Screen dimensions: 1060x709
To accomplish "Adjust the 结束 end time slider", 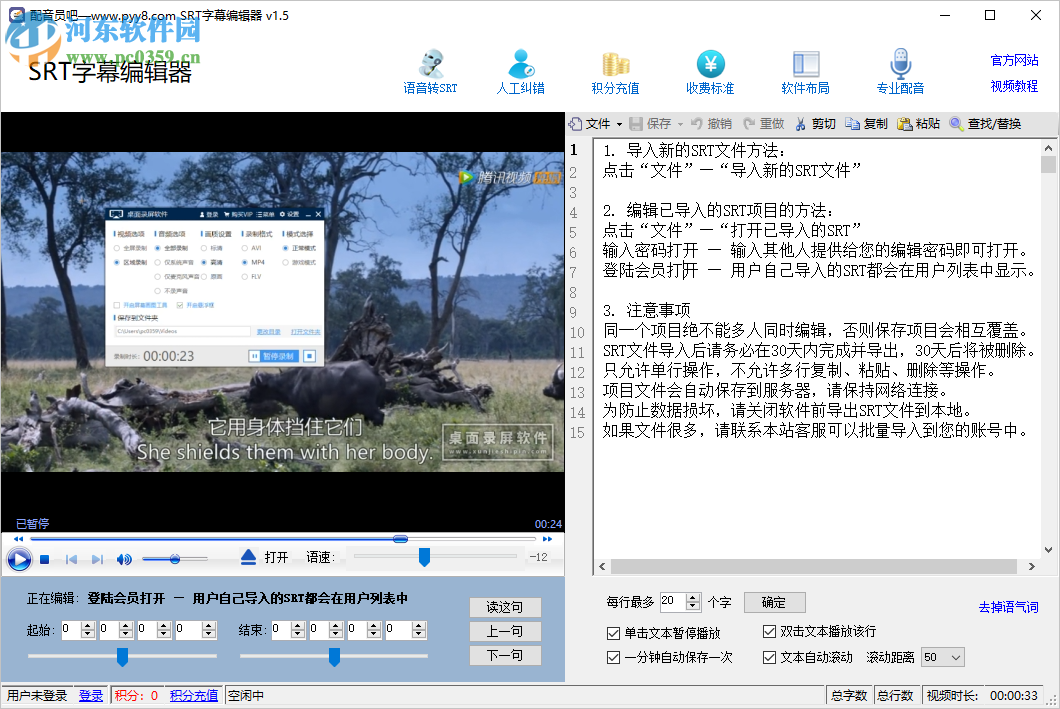I will tap(334, 656).
